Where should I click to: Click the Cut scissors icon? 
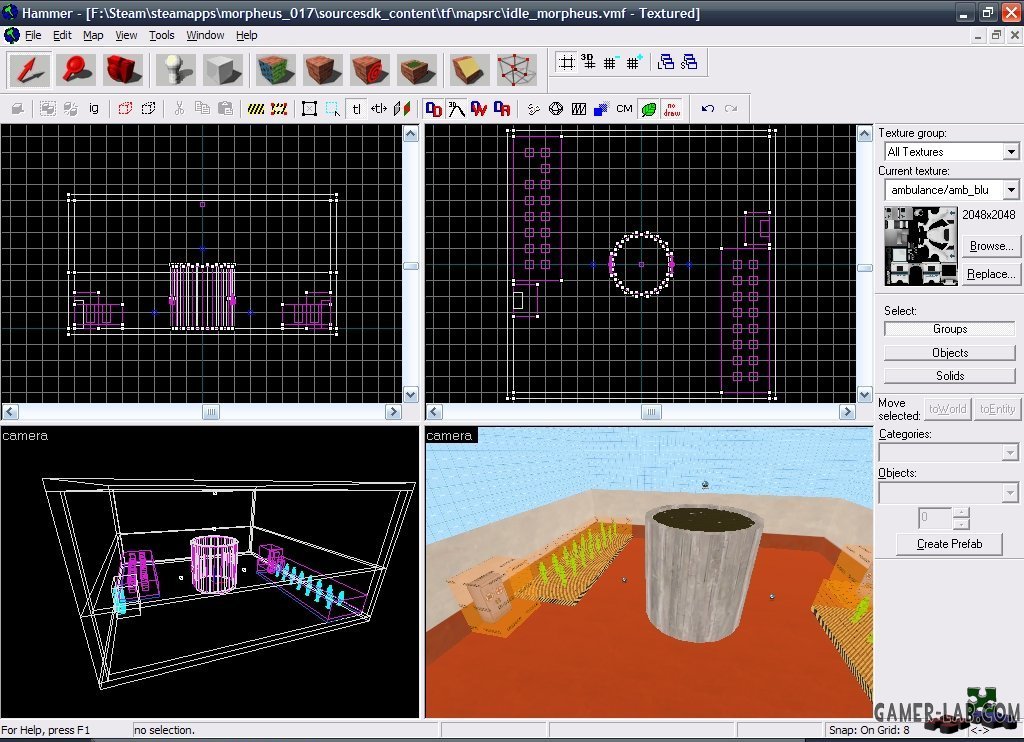pyautogui.click(x=179, y=108)
